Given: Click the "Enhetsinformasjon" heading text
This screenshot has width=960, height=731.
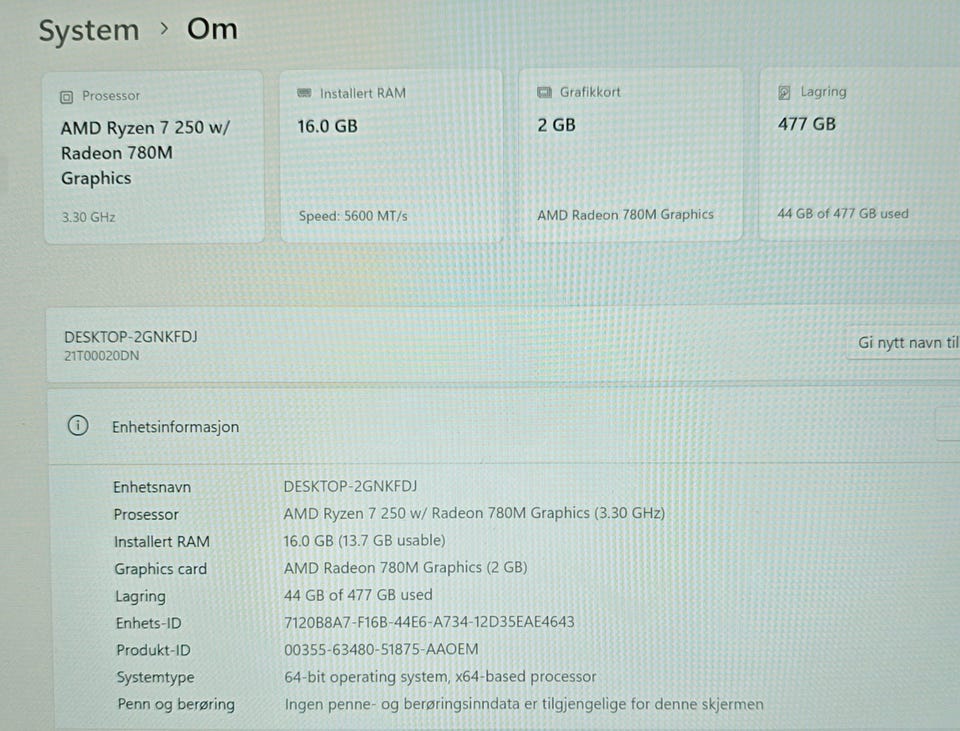Looking at the screenshot, I should point(176,427).
